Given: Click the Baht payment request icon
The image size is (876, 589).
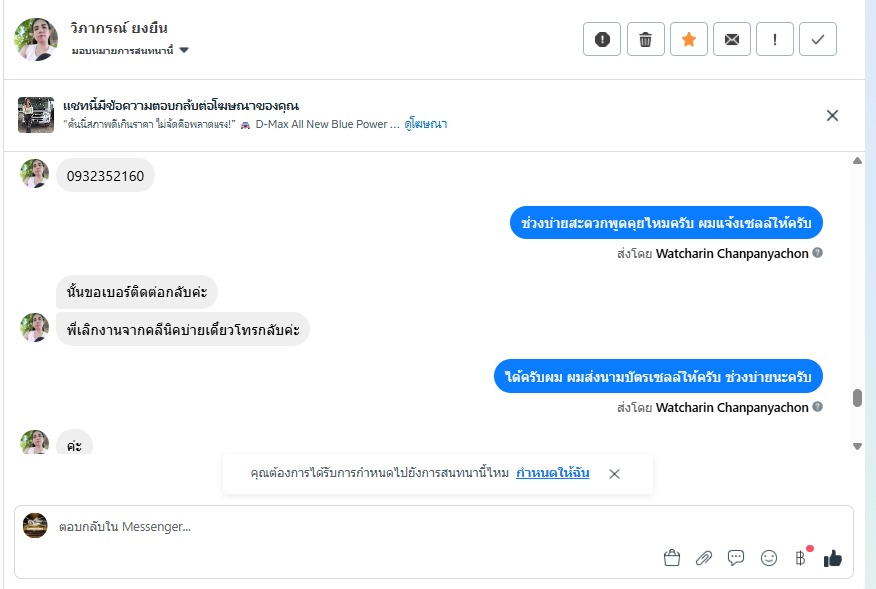Looking at the screenshot, I should 800,558.
